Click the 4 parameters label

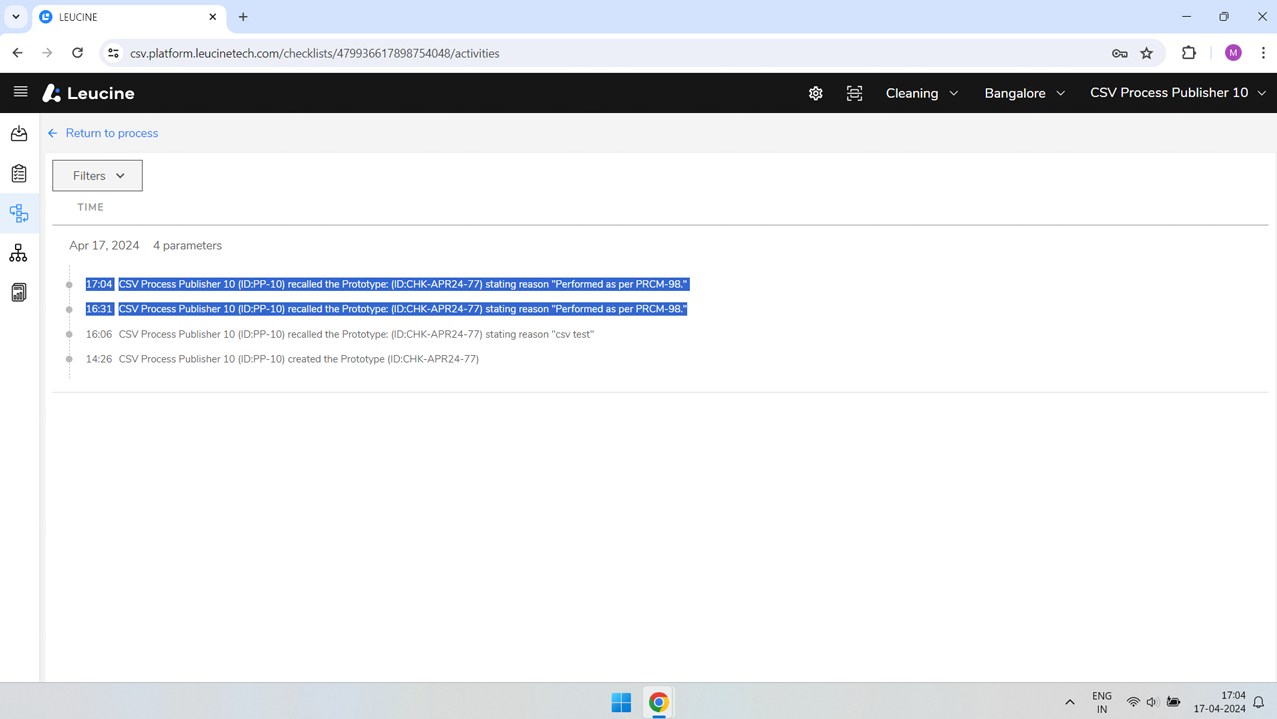click(x=187, y=245)
